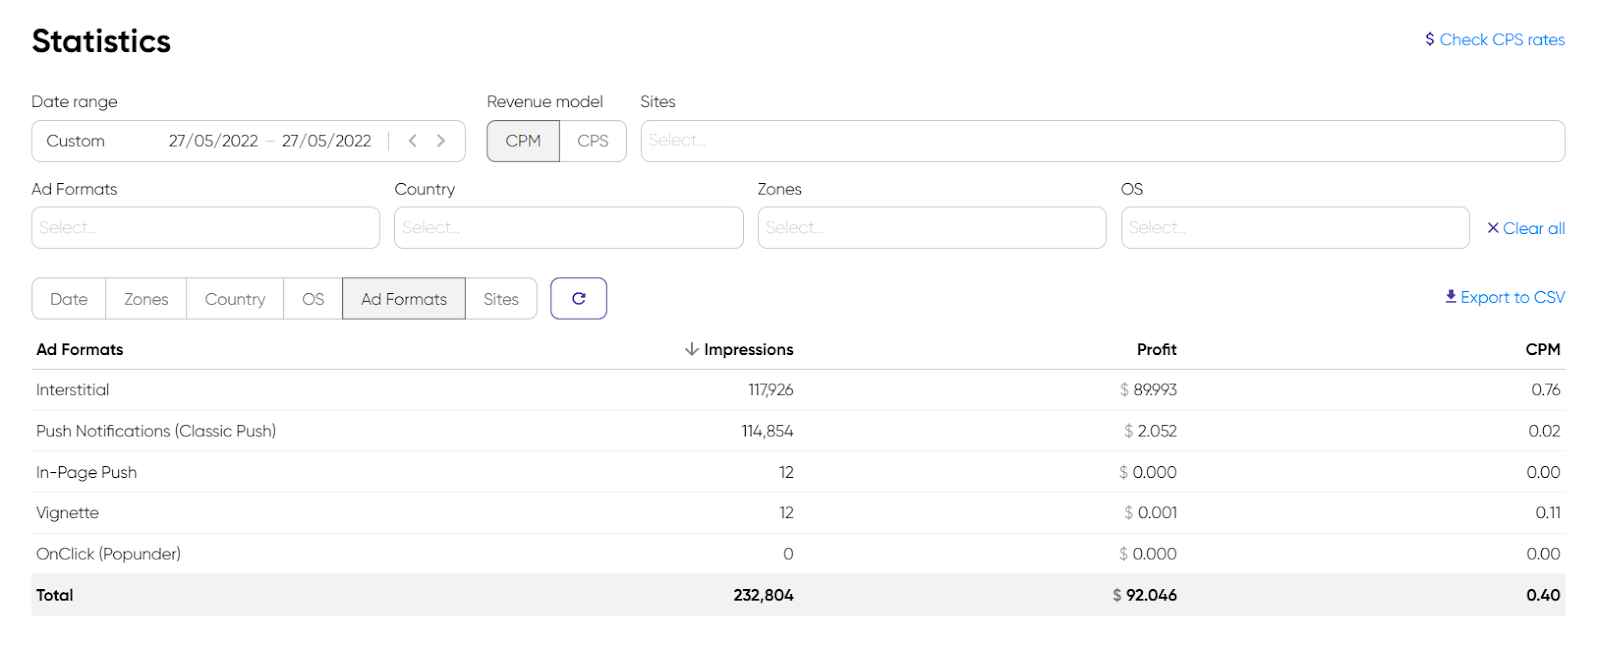The image size is (1600, 650).
Task: Switch to the Zones grouping tab
Action: (x=146, y=299)
